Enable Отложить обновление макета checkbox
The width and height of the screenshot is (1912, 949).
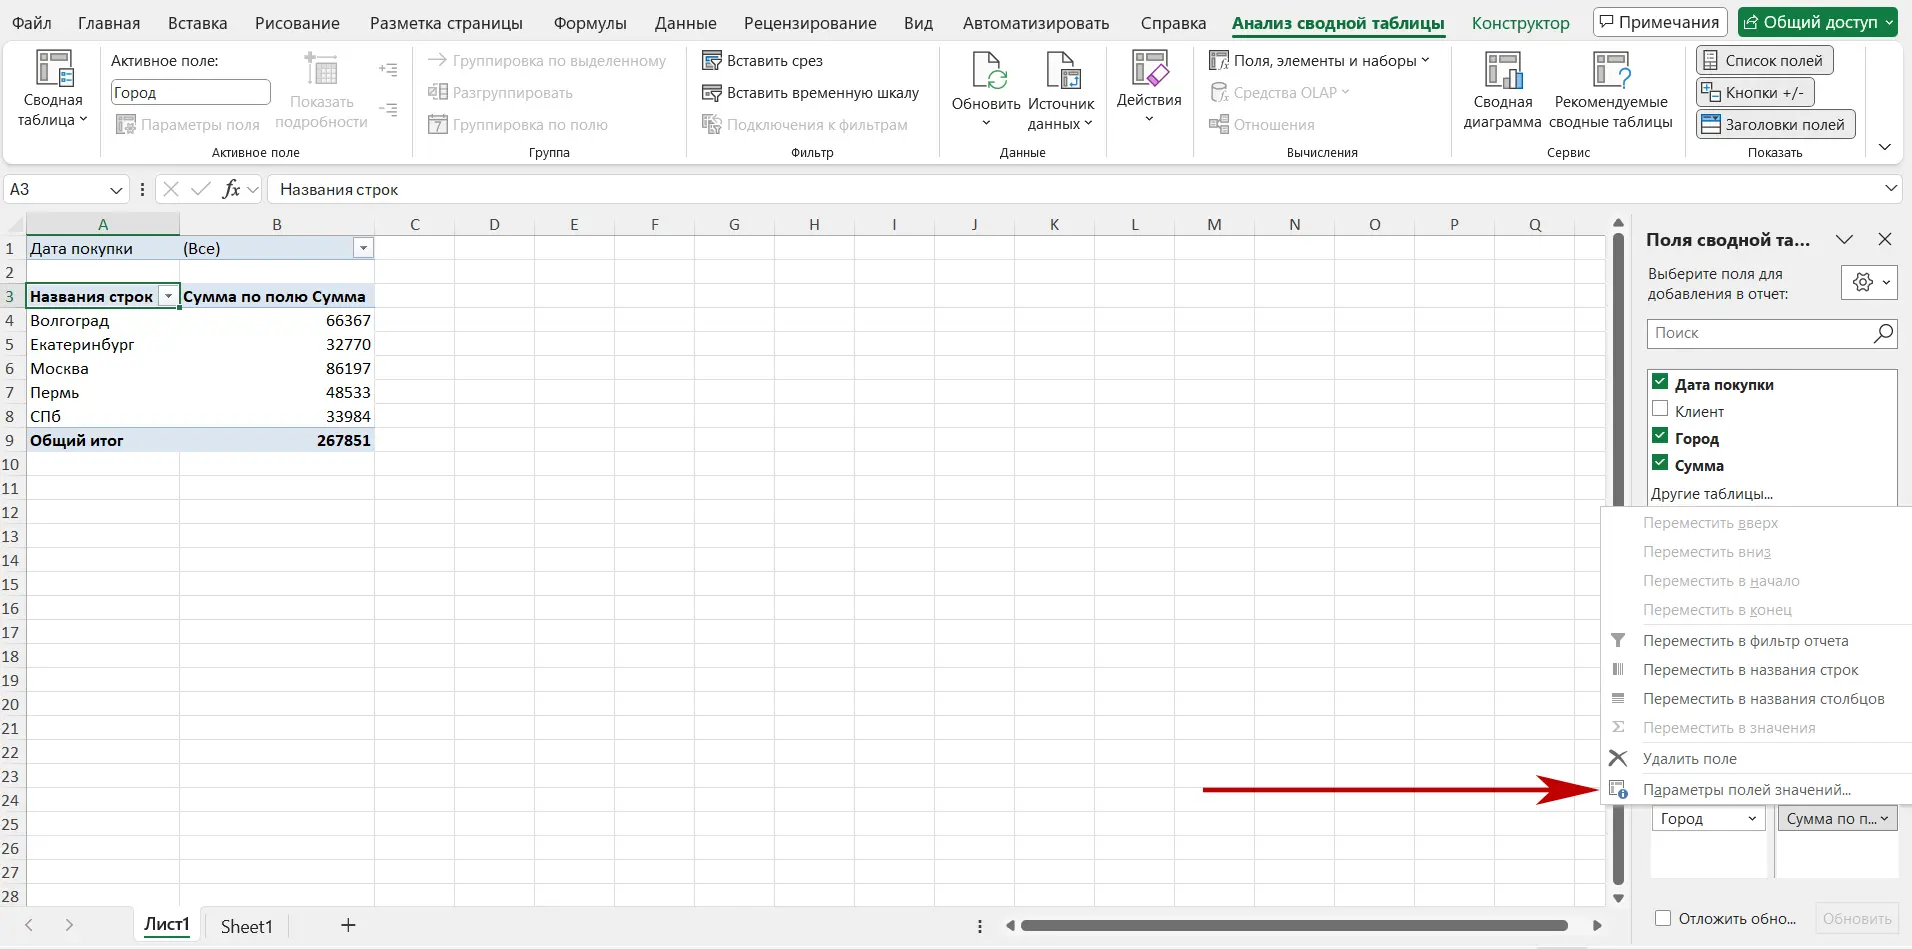1663,918
